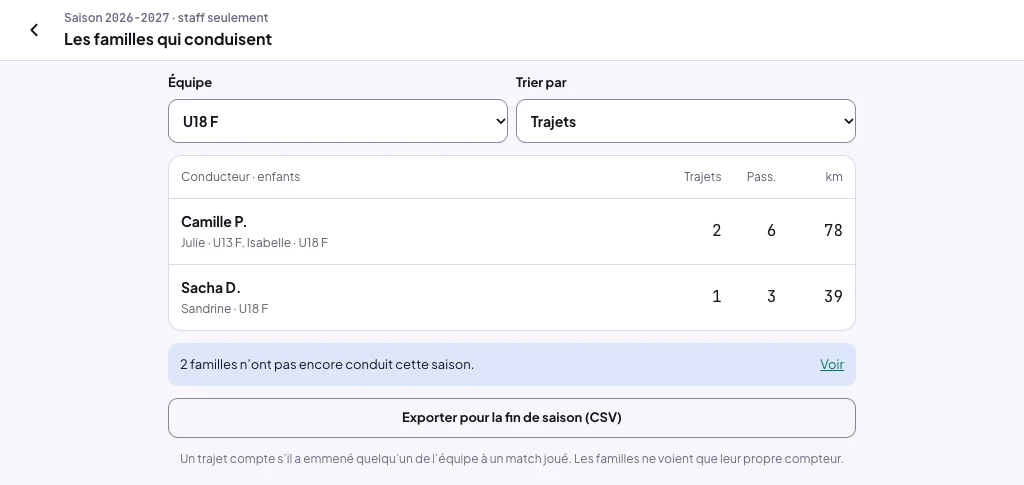Click Sacha D.'s 39 km value
Viewport: 1024px width, 485px height.
tap(833, 296)
